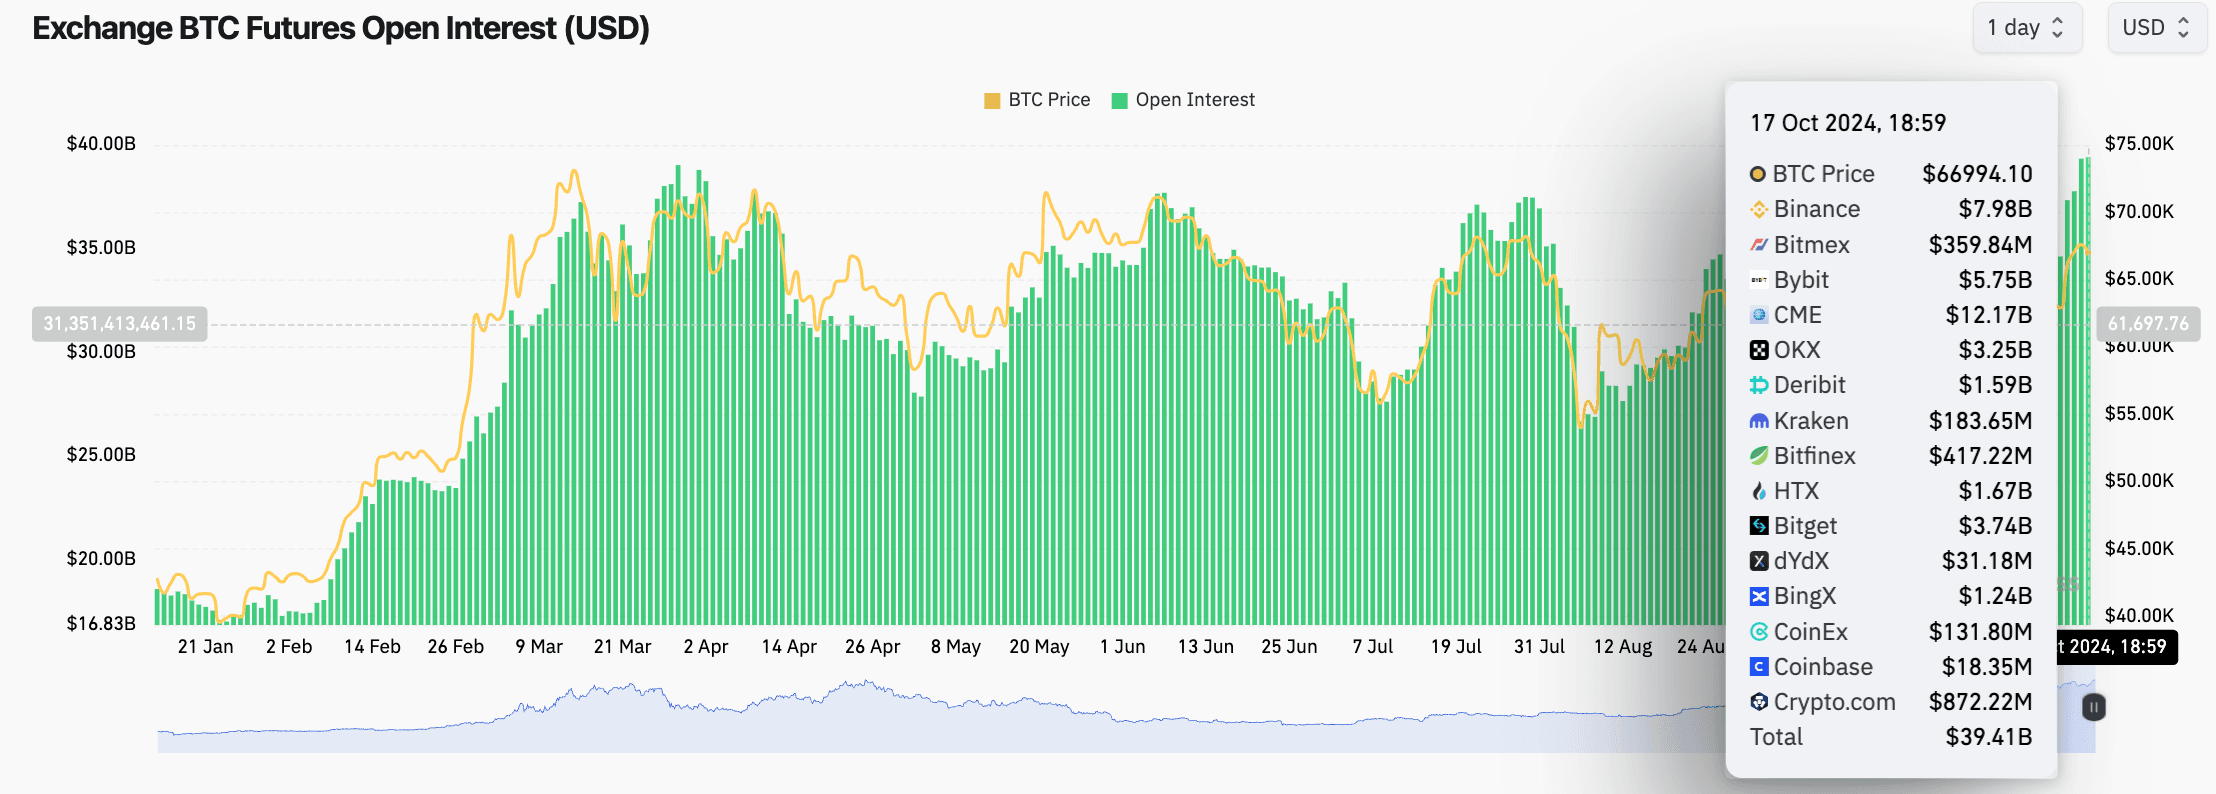Click the Crypto.com logo icon
This screenshot has width=2216, height=794.
[1759, 702]
